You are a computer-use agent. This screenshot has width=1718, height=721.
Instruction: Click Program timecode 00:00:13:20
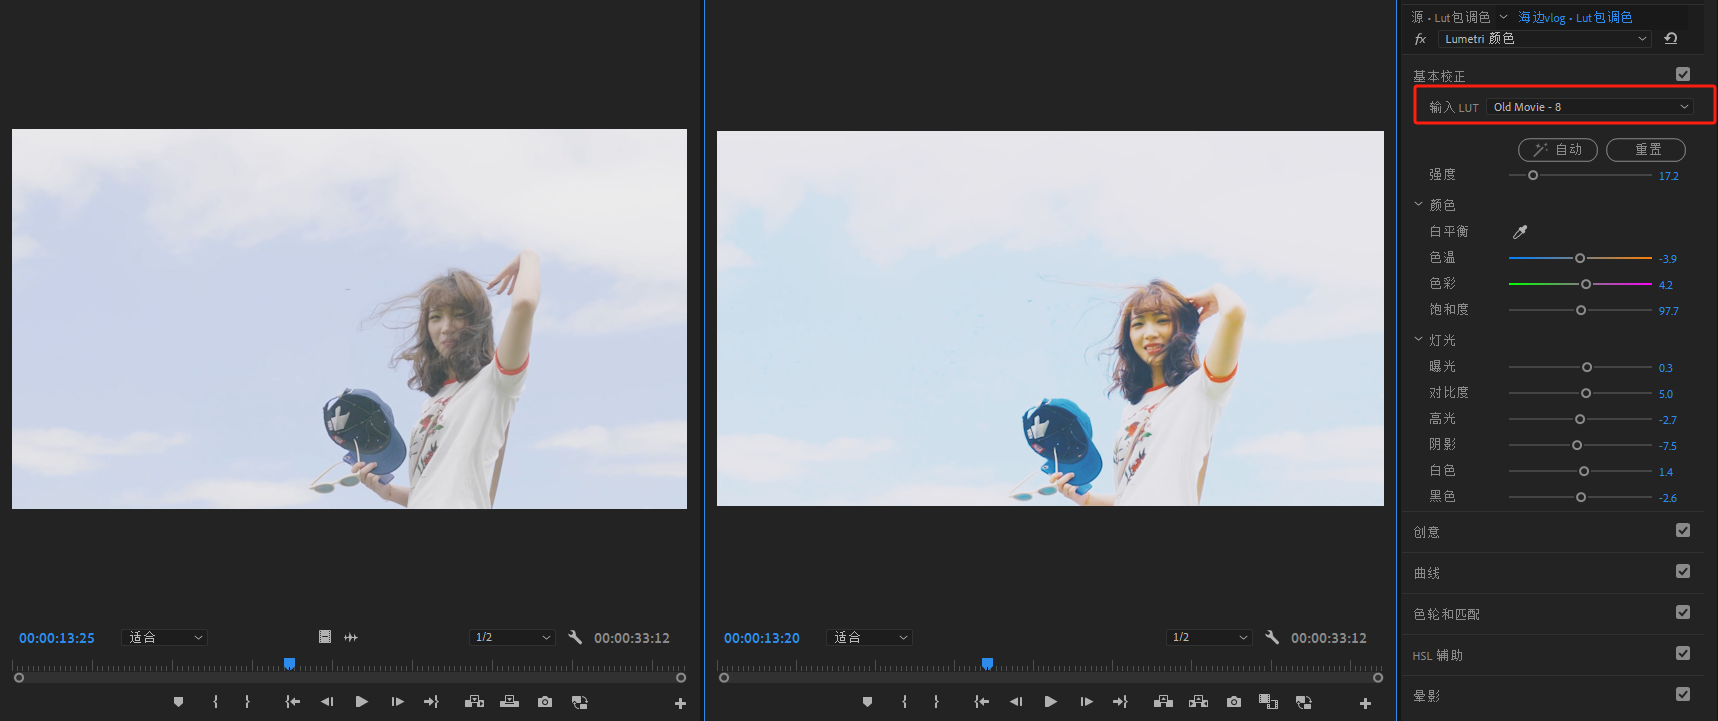click(x=762, y=638)
